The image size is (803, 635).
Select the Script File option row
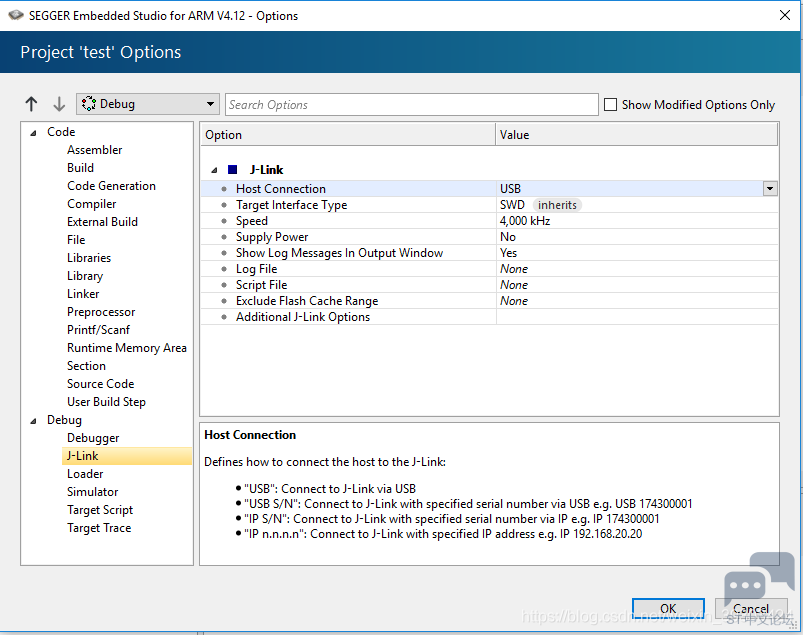(x=489, y=285)
